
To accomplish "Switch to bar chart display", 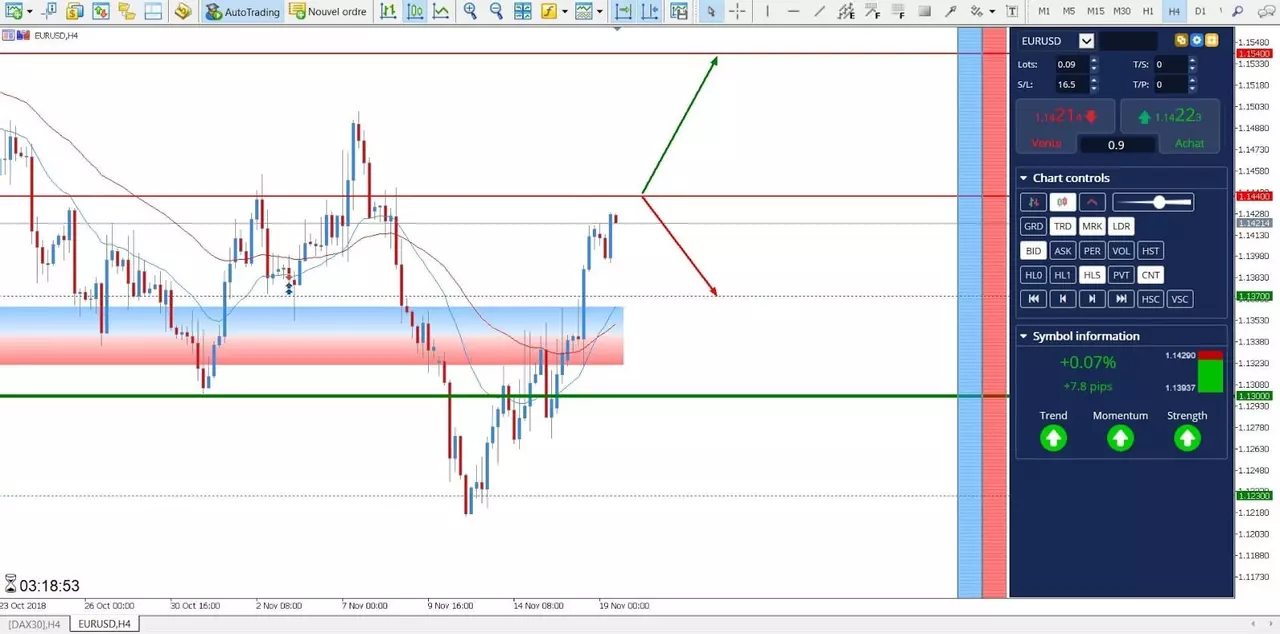I will tap(388, 12).
